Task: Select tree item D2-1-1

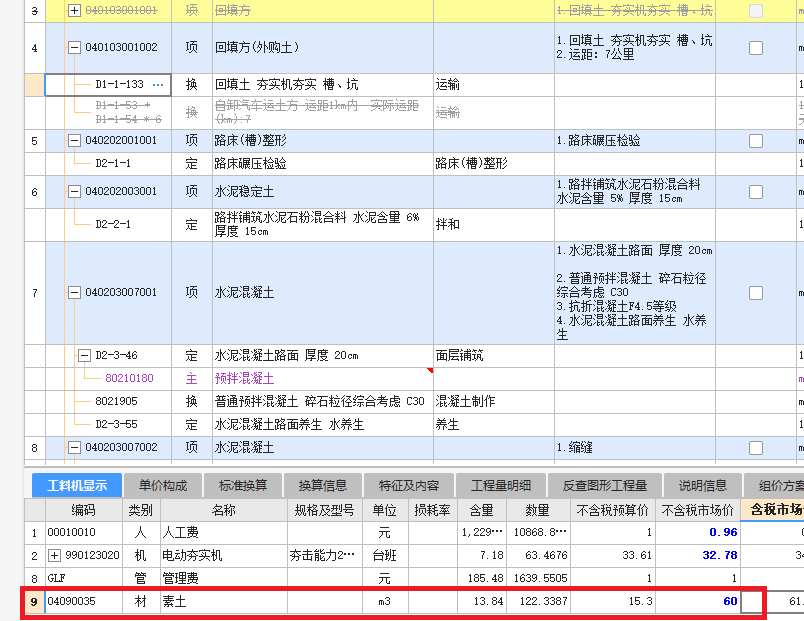Action: [x=113, y=164]
